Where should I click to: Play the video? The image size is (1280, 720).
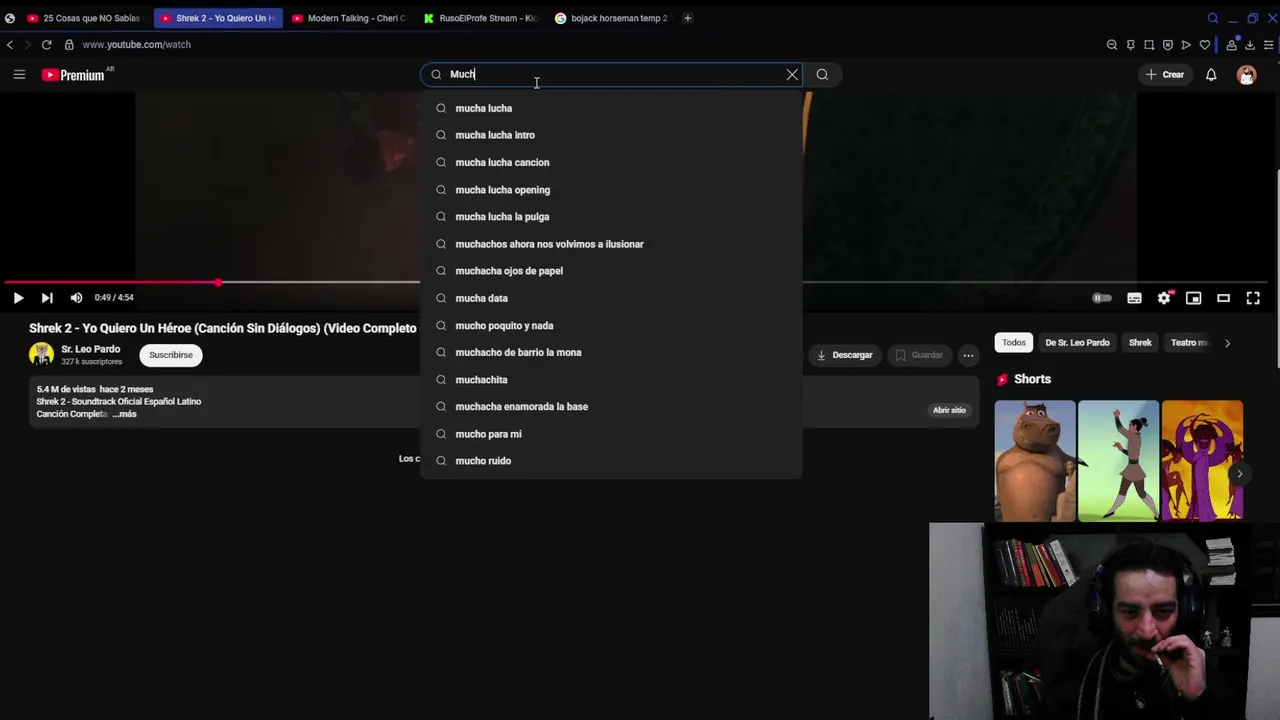click(18, 298)
